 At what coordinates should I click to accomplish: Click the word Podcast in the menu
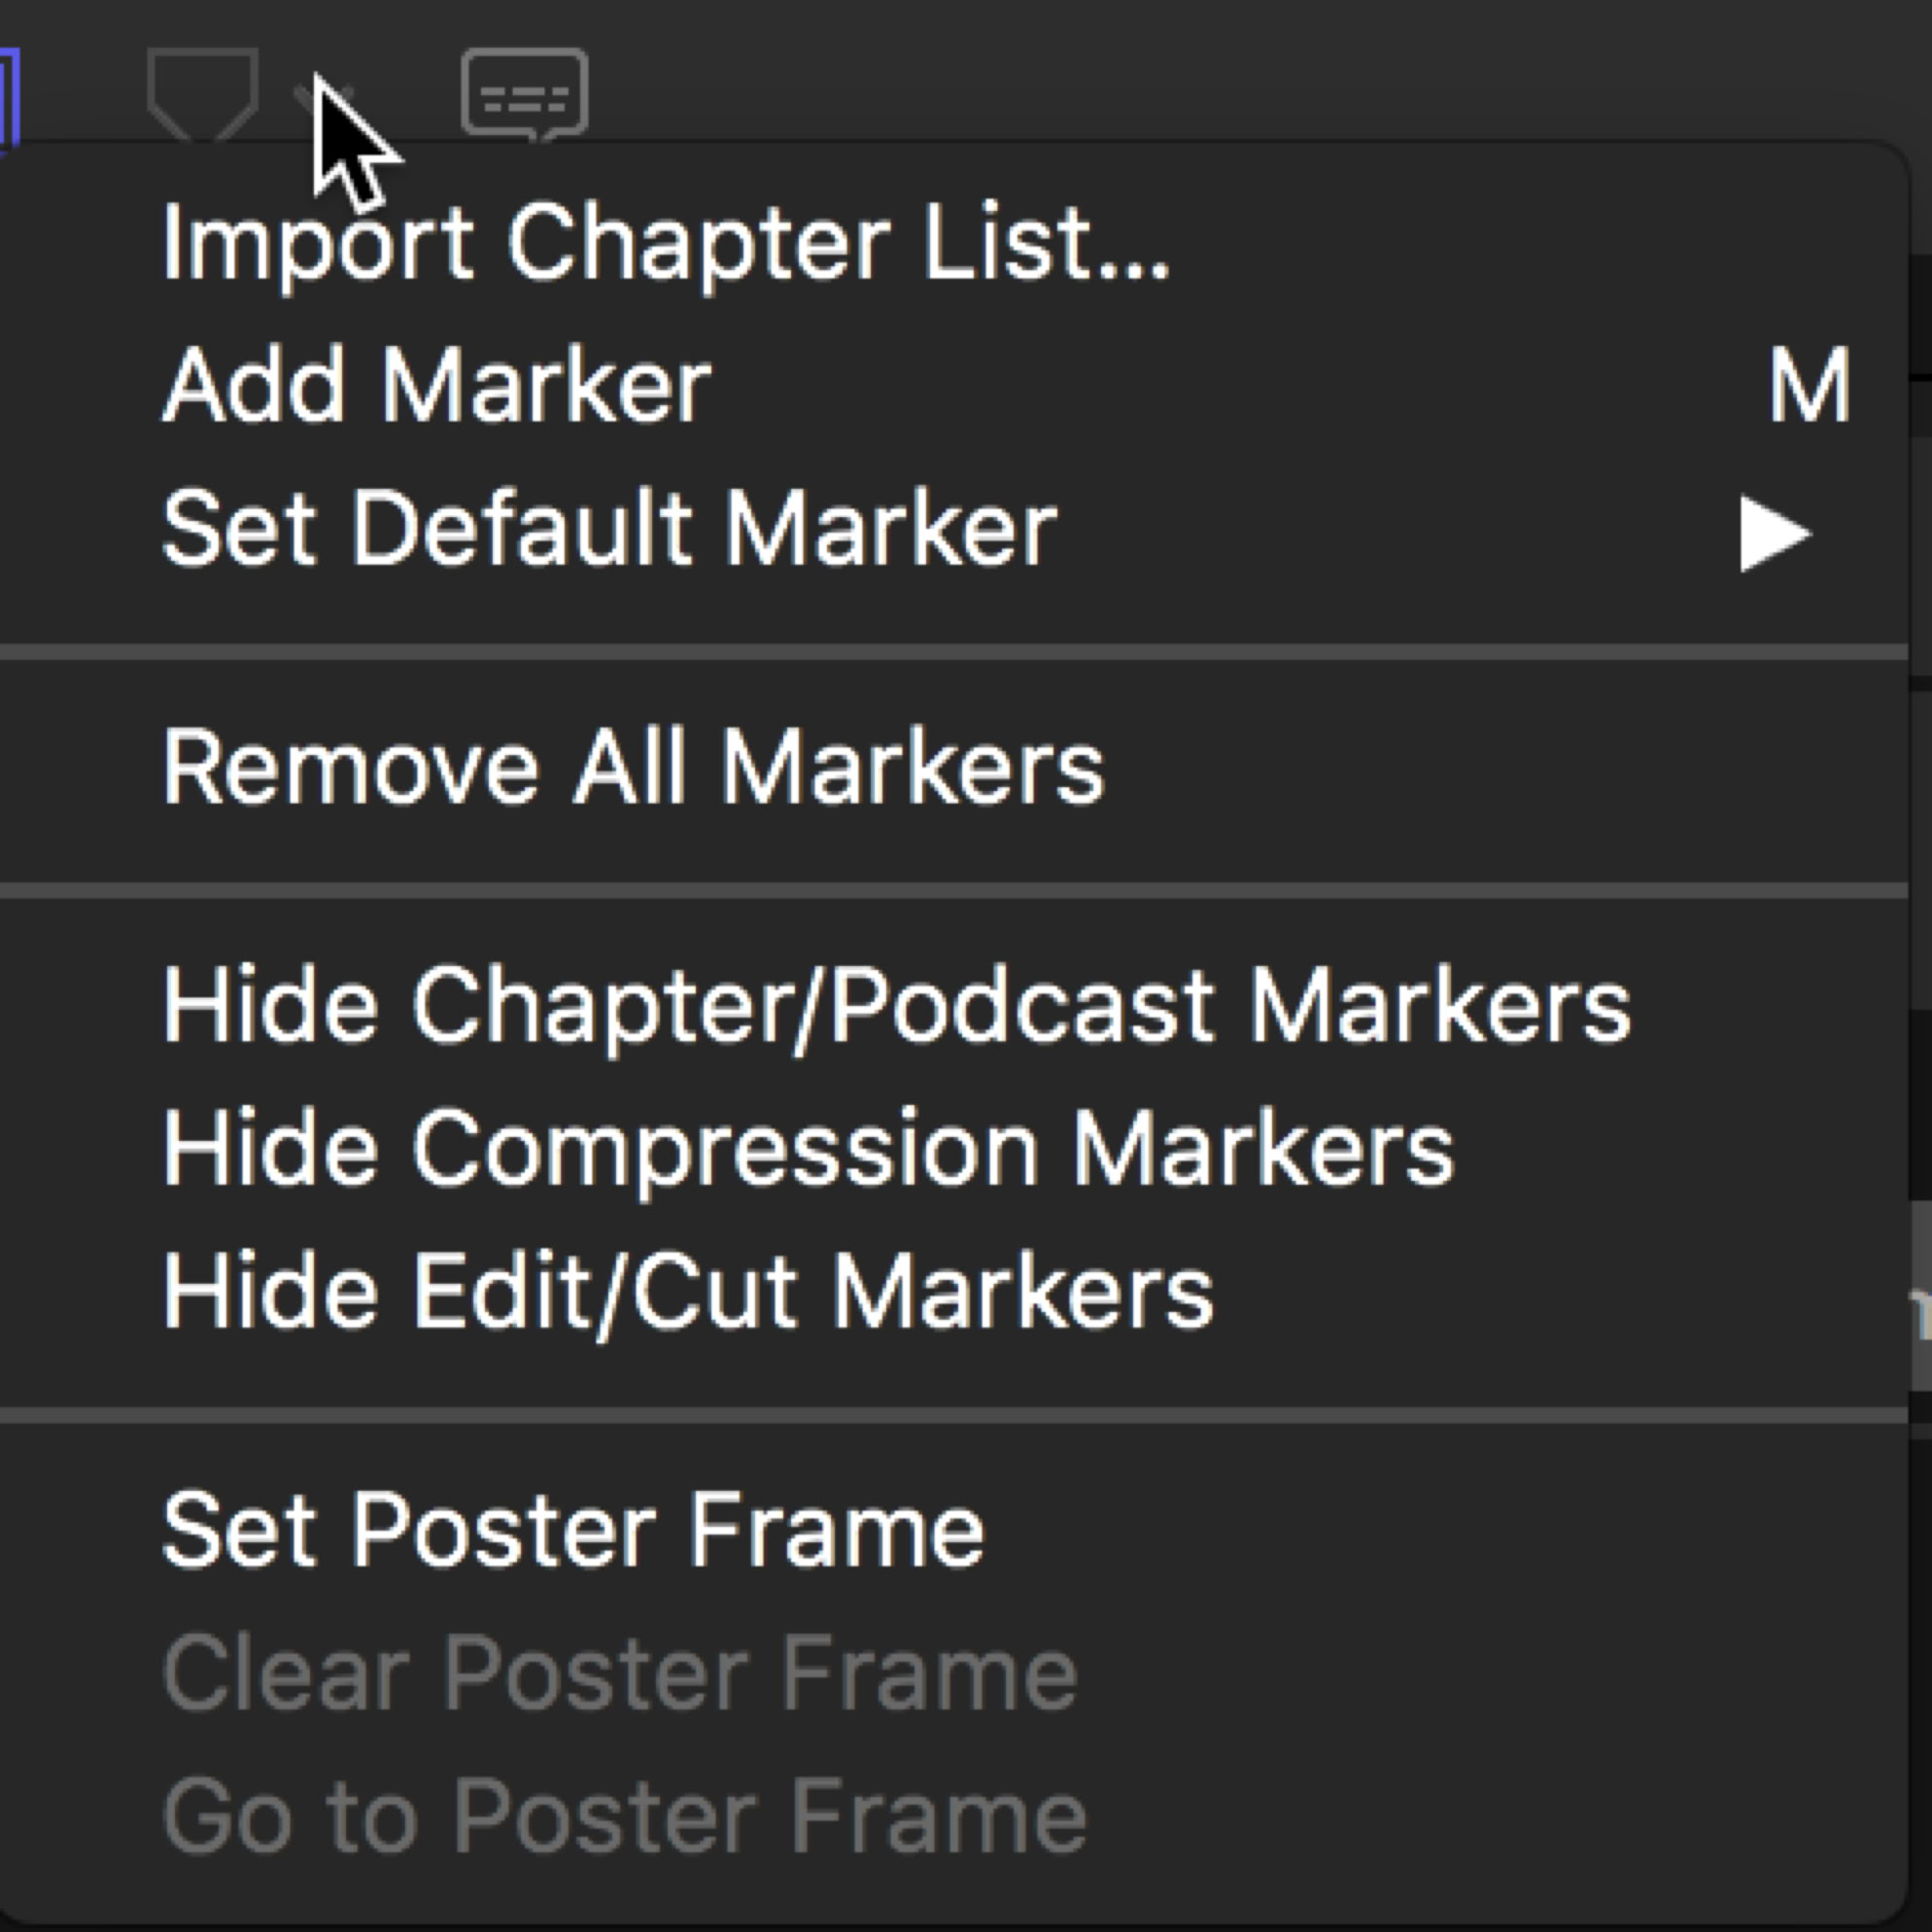tap(1022, 1006)
